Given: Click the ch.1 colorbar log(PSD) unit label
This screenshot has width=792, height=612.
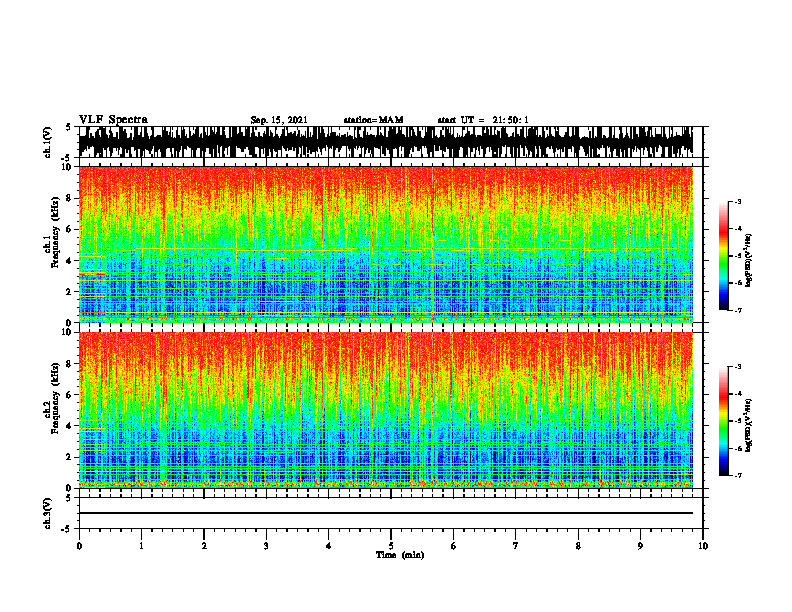Looking at the screenshot, I should click(748, 261).
